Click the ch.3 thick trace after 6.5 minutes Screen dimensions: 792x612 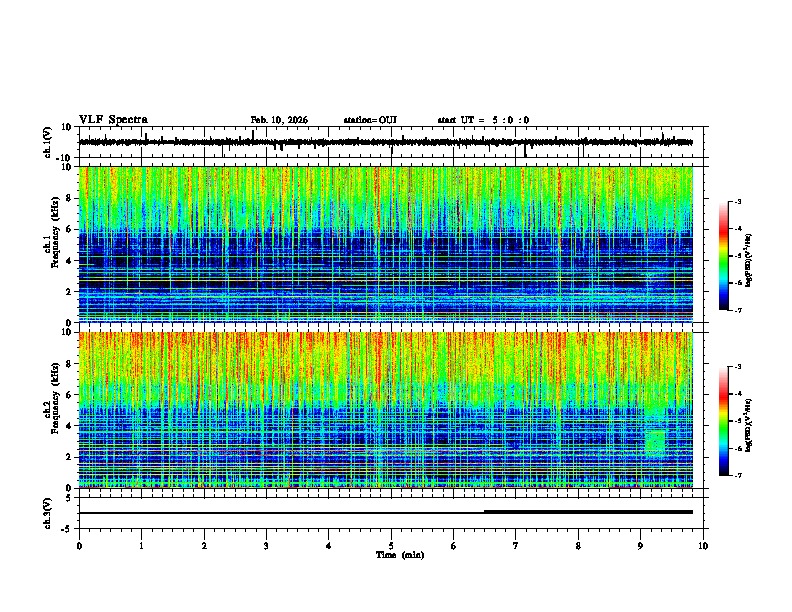[588, 512]
